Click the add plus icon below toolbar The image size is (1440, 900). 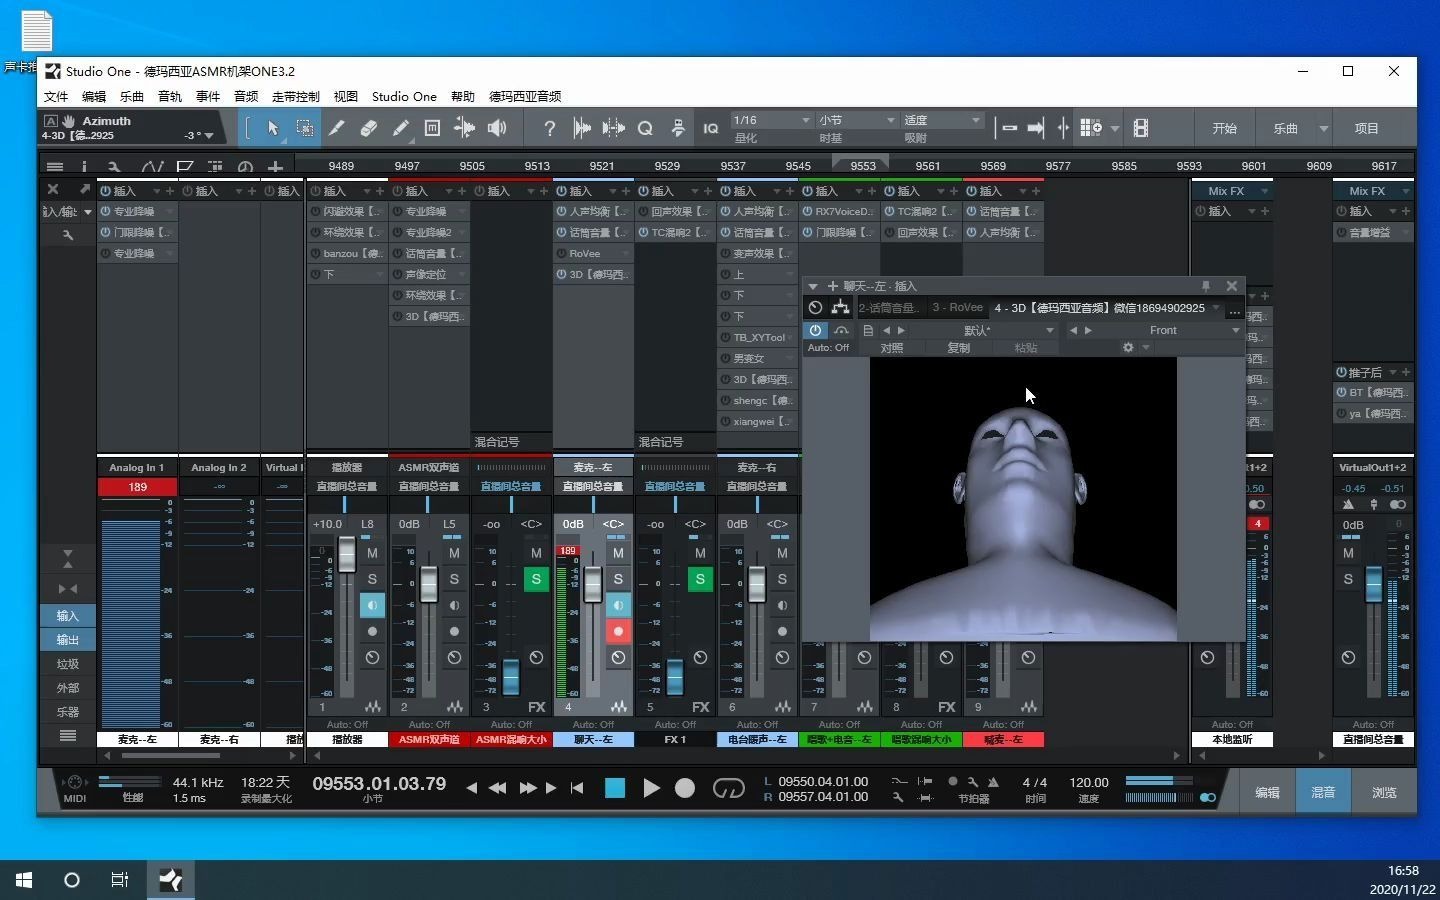click(275, 166)
